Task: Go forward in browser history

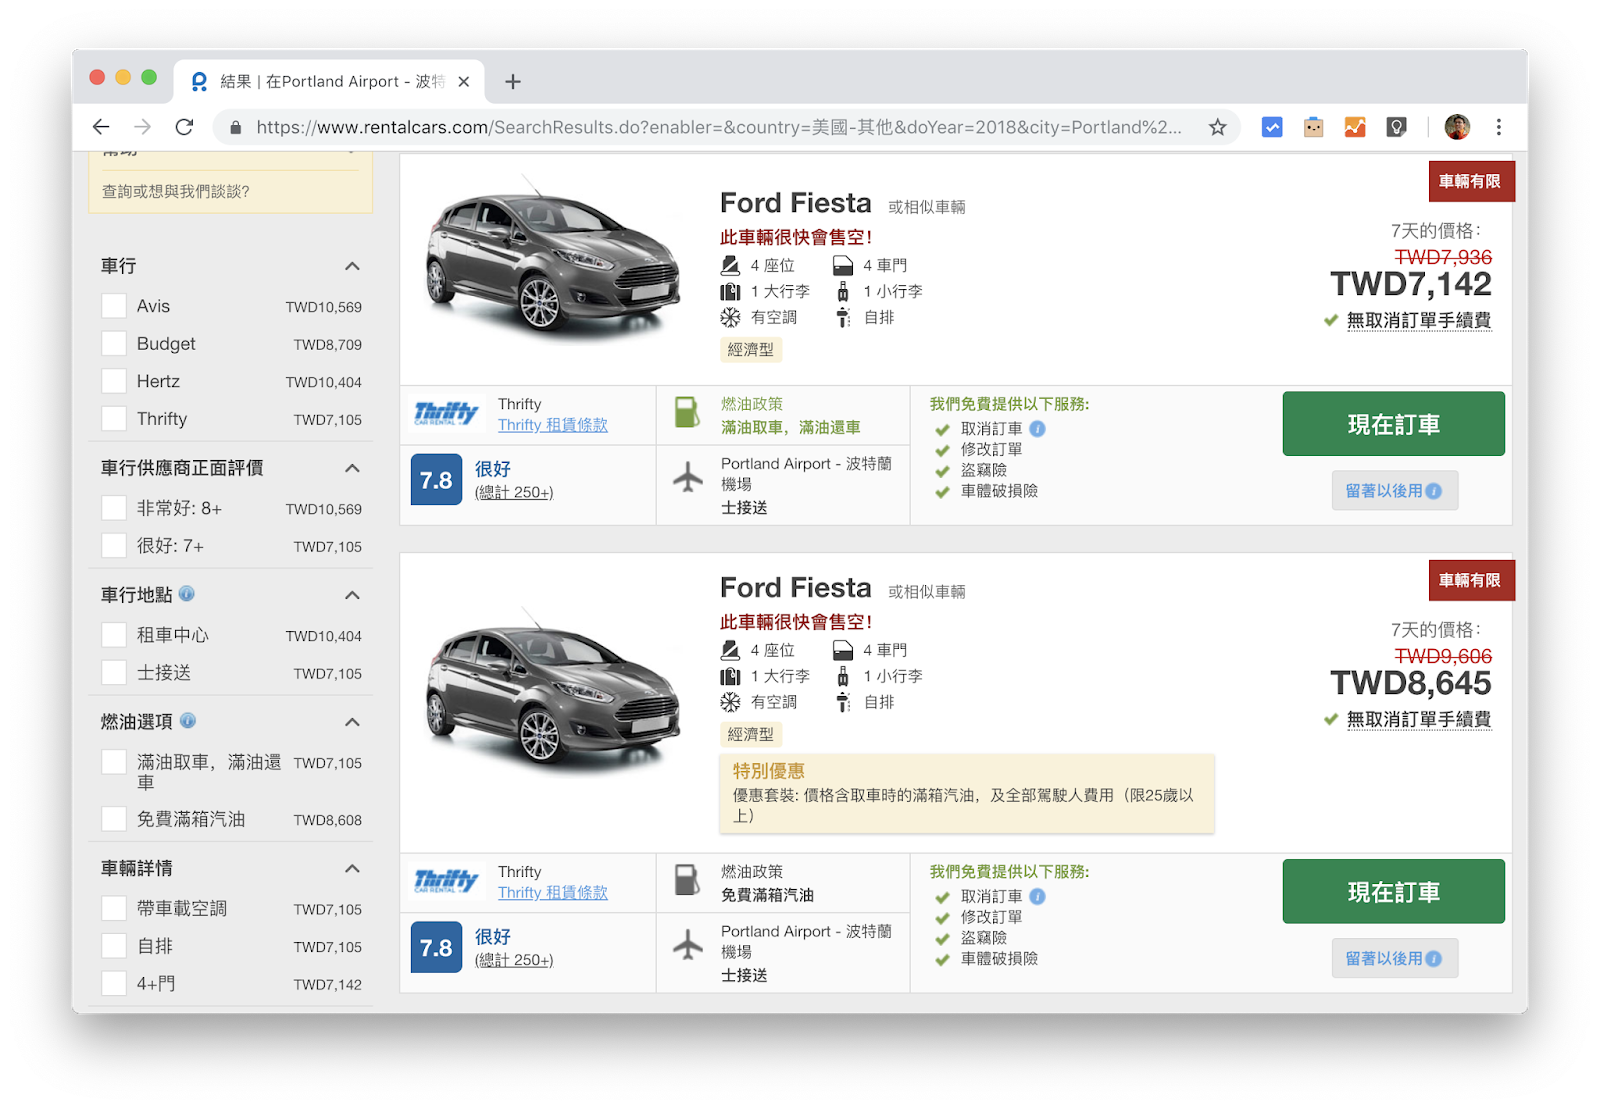Action: click(143, 127)
